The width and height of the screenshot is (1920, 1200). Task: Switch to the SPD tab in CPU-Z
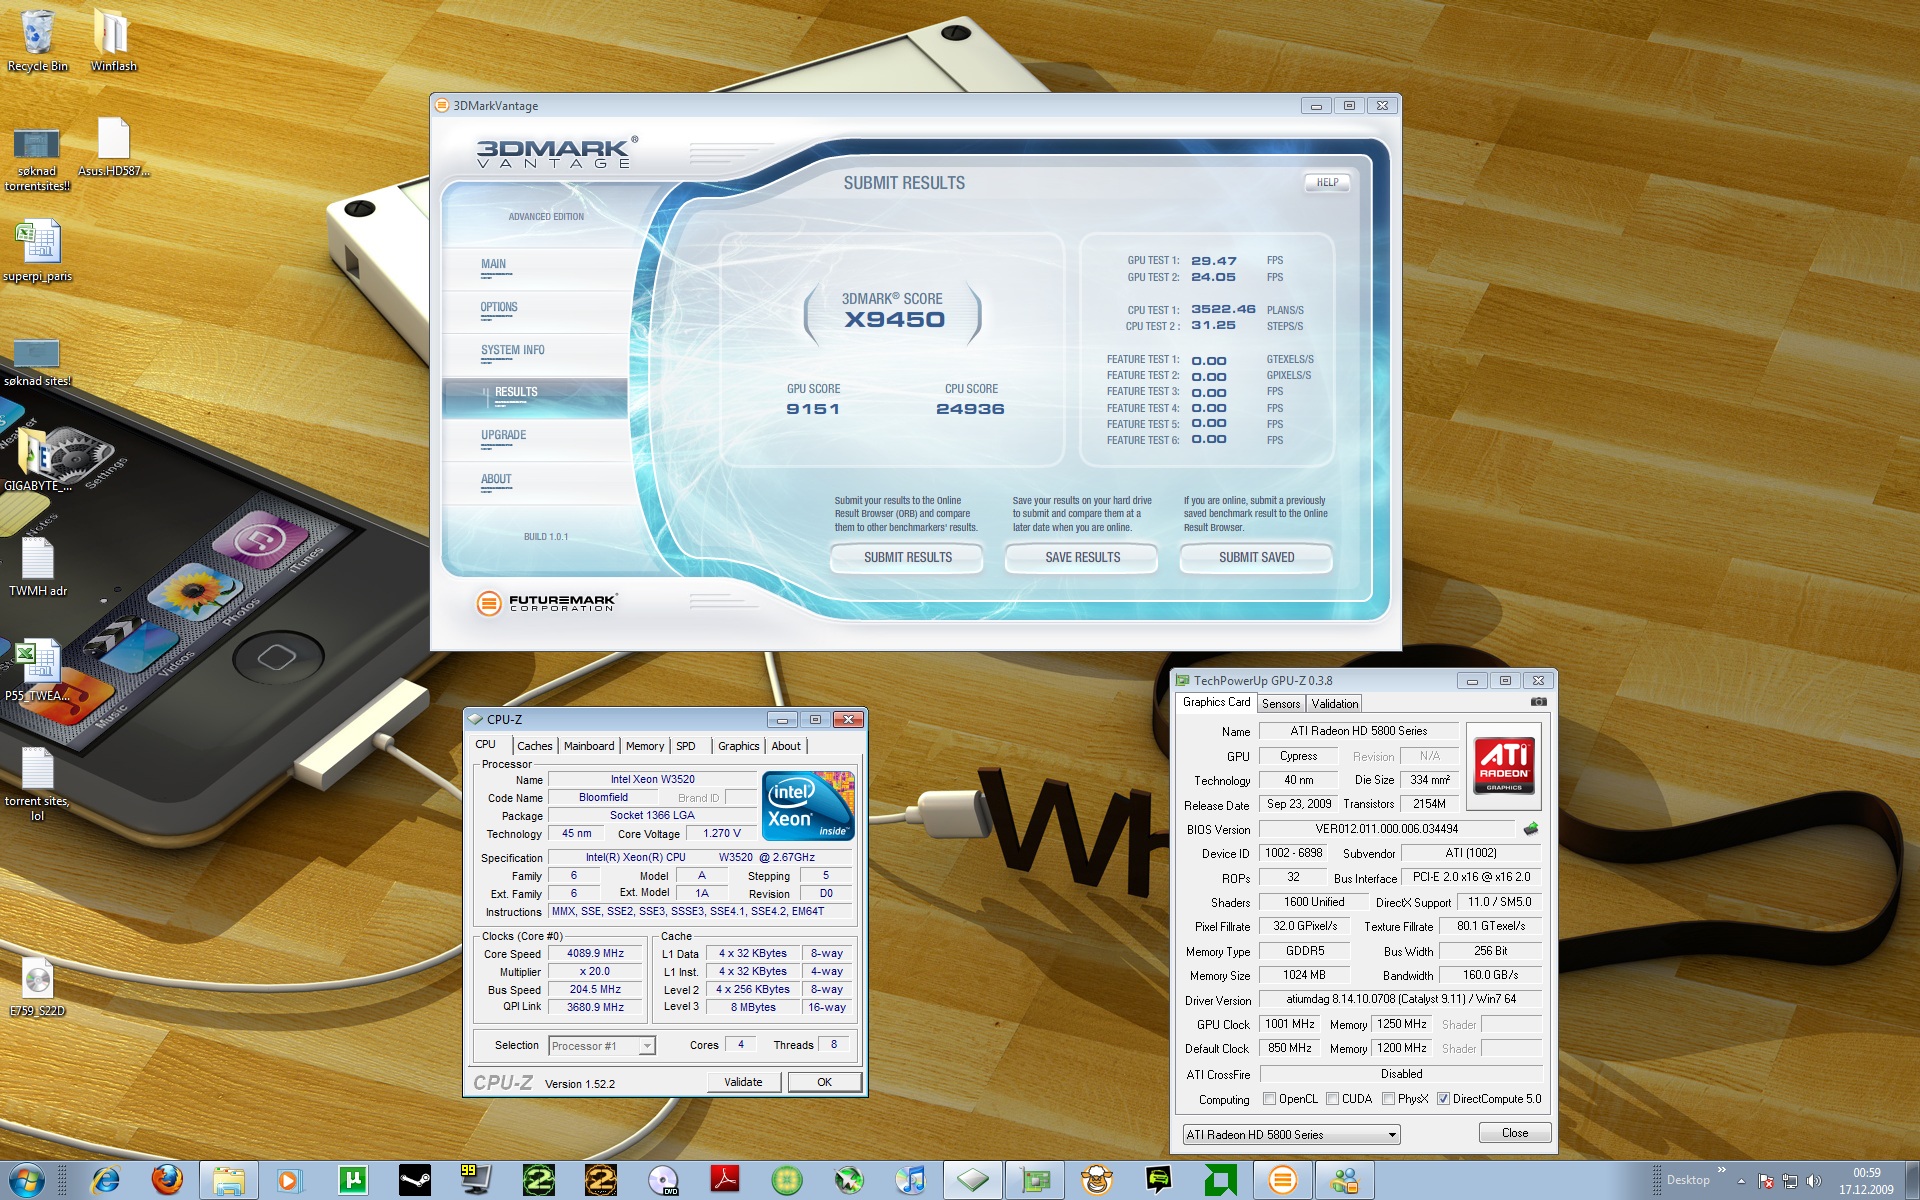coord(686,746)
